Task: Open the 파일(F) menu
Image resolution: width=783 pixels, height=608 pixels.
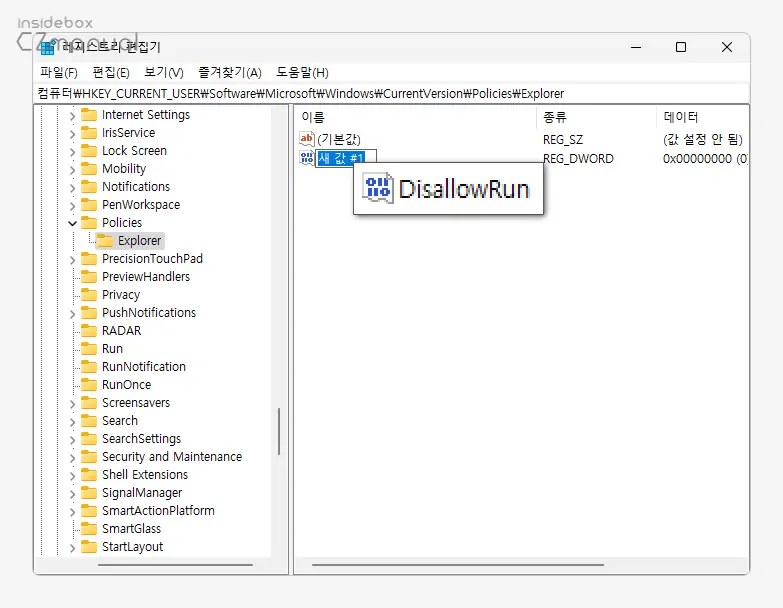Action: tap(58, 72)
